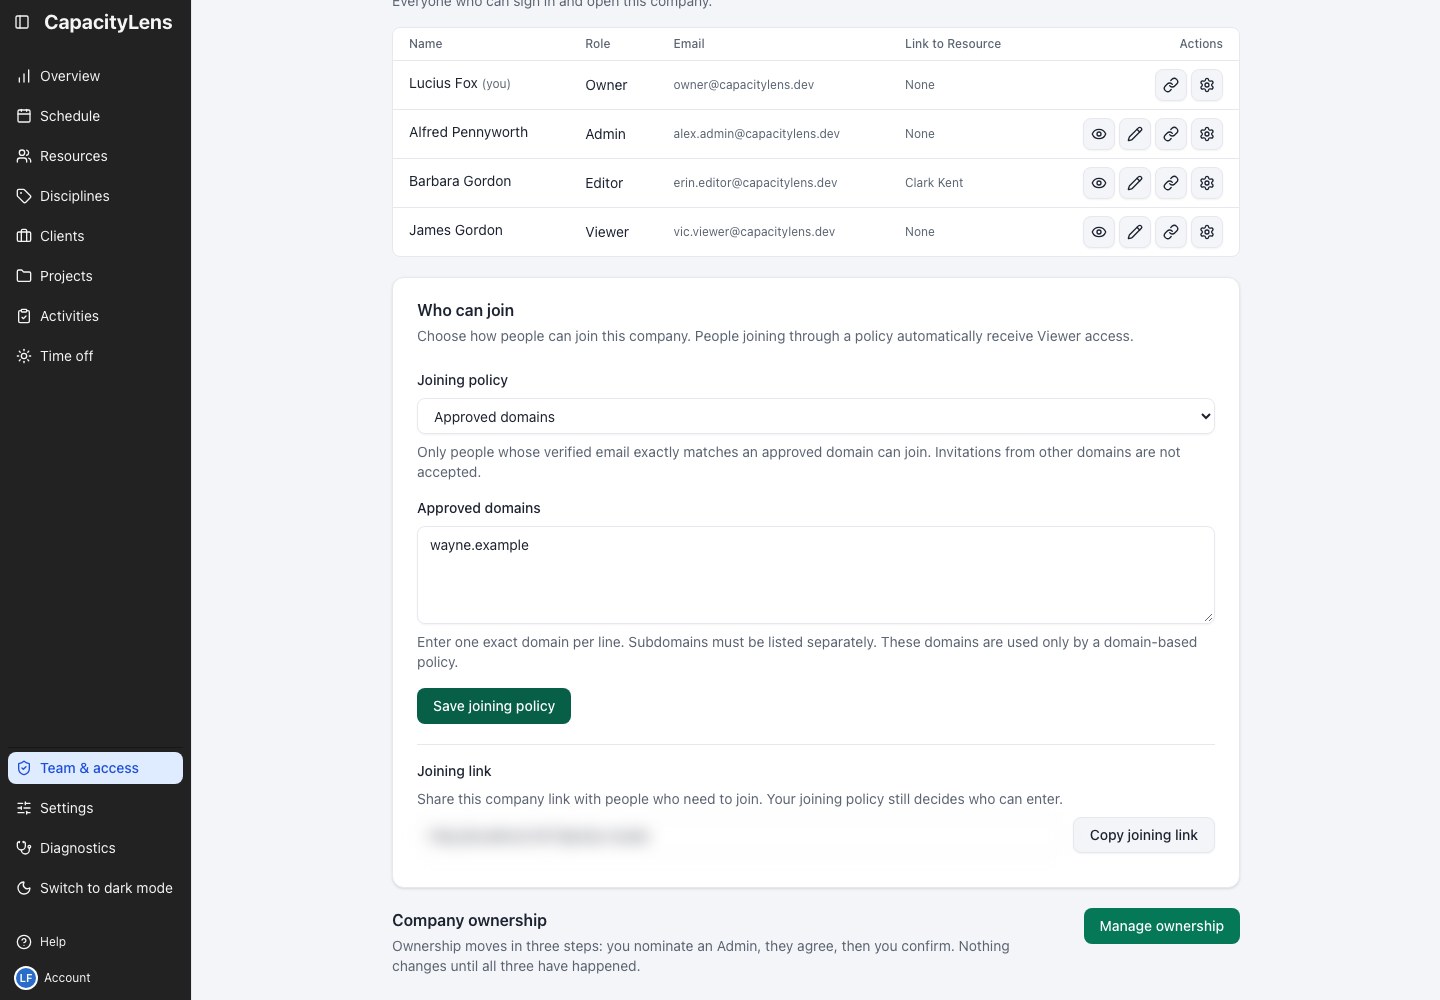Image resolution: width=1440 pixels, height=1000 pixels.
Task: Open Disciplines in sidebar
Action: 95,196
